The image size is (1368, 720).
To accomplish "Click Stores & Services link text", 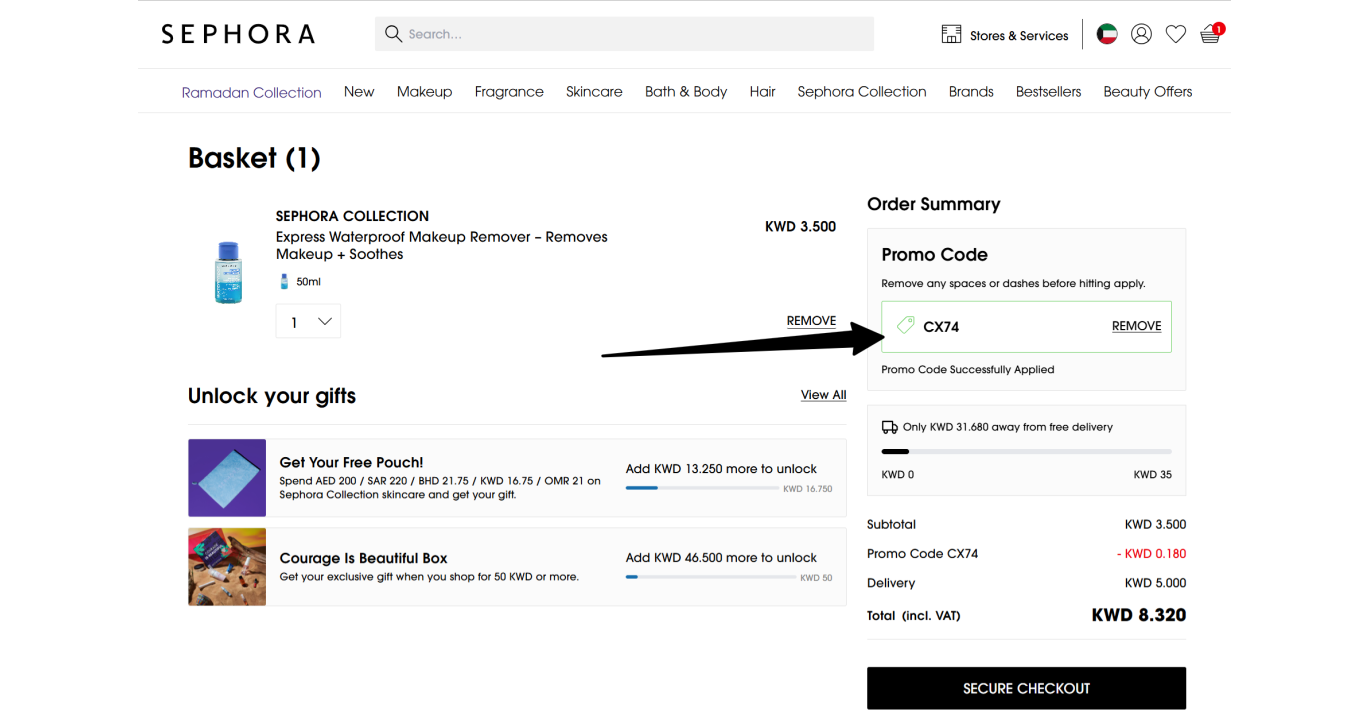I will pyautogui.click(x=1019, y=35).
